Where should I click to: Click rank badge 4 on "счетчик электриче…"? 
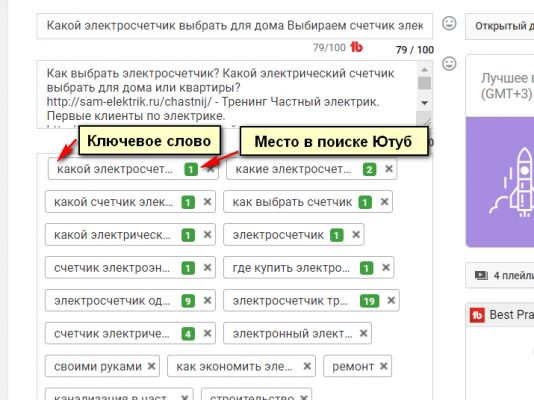(188, 334)
